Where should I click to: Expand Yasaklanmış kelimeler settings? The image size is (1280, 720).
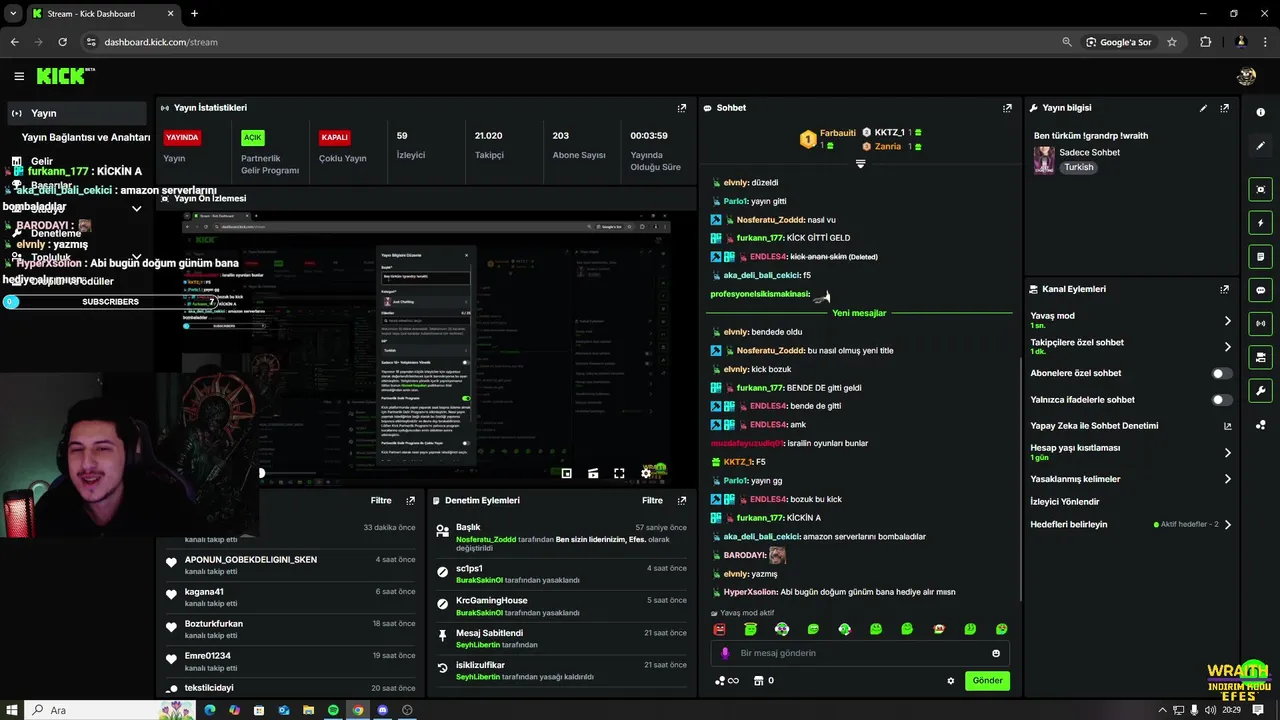pyautogui.click(x=1227, y=479)
